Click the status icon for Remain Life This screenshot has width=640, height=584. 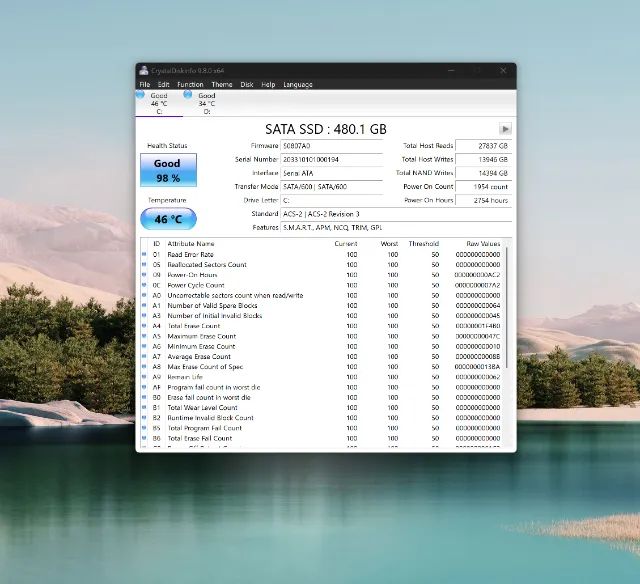(144, 377)
